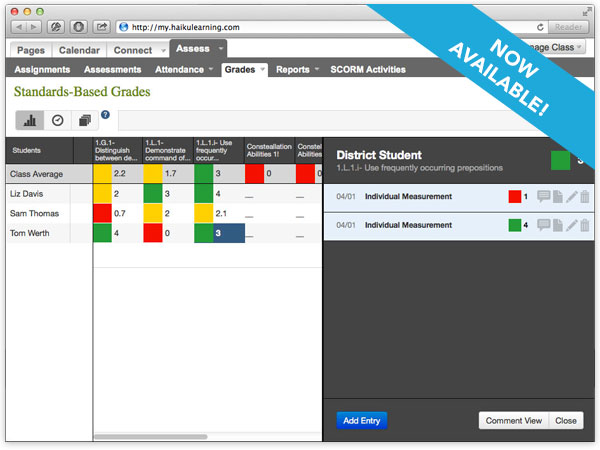Open SCORM Activities section

tap(366, 70)
